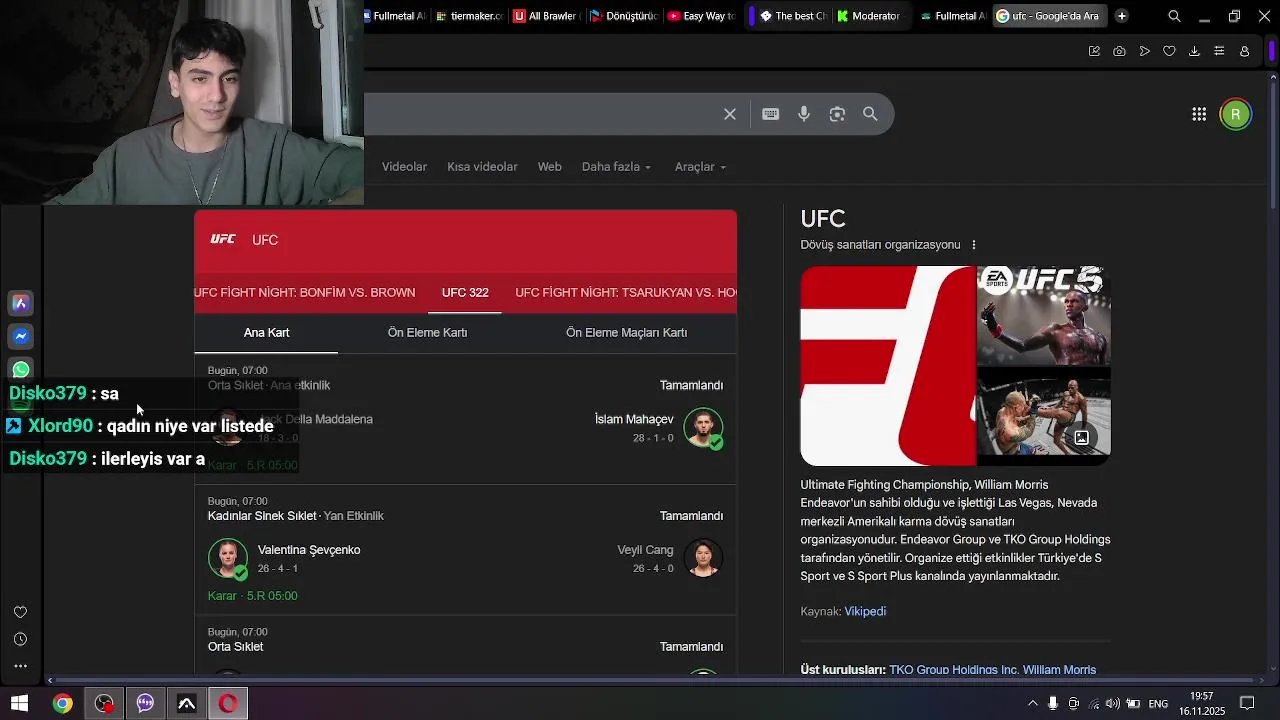Click the player arrow icon in toolbar

point(1144,51)
